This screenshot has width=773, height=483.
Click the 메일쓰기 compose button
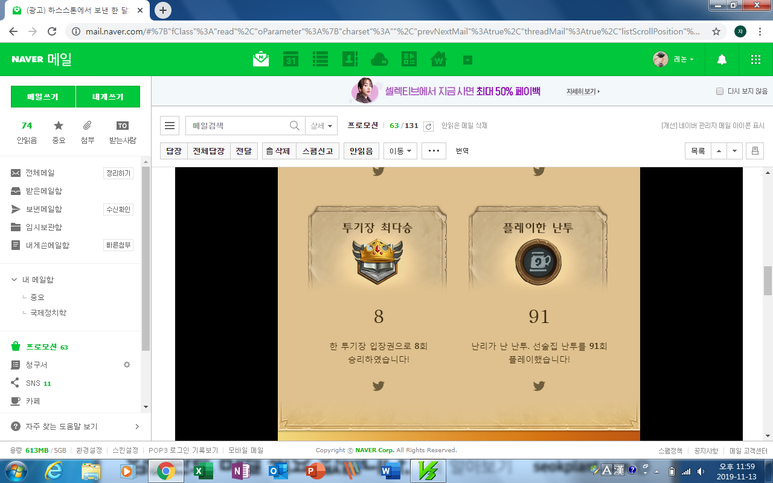point(43,97)
